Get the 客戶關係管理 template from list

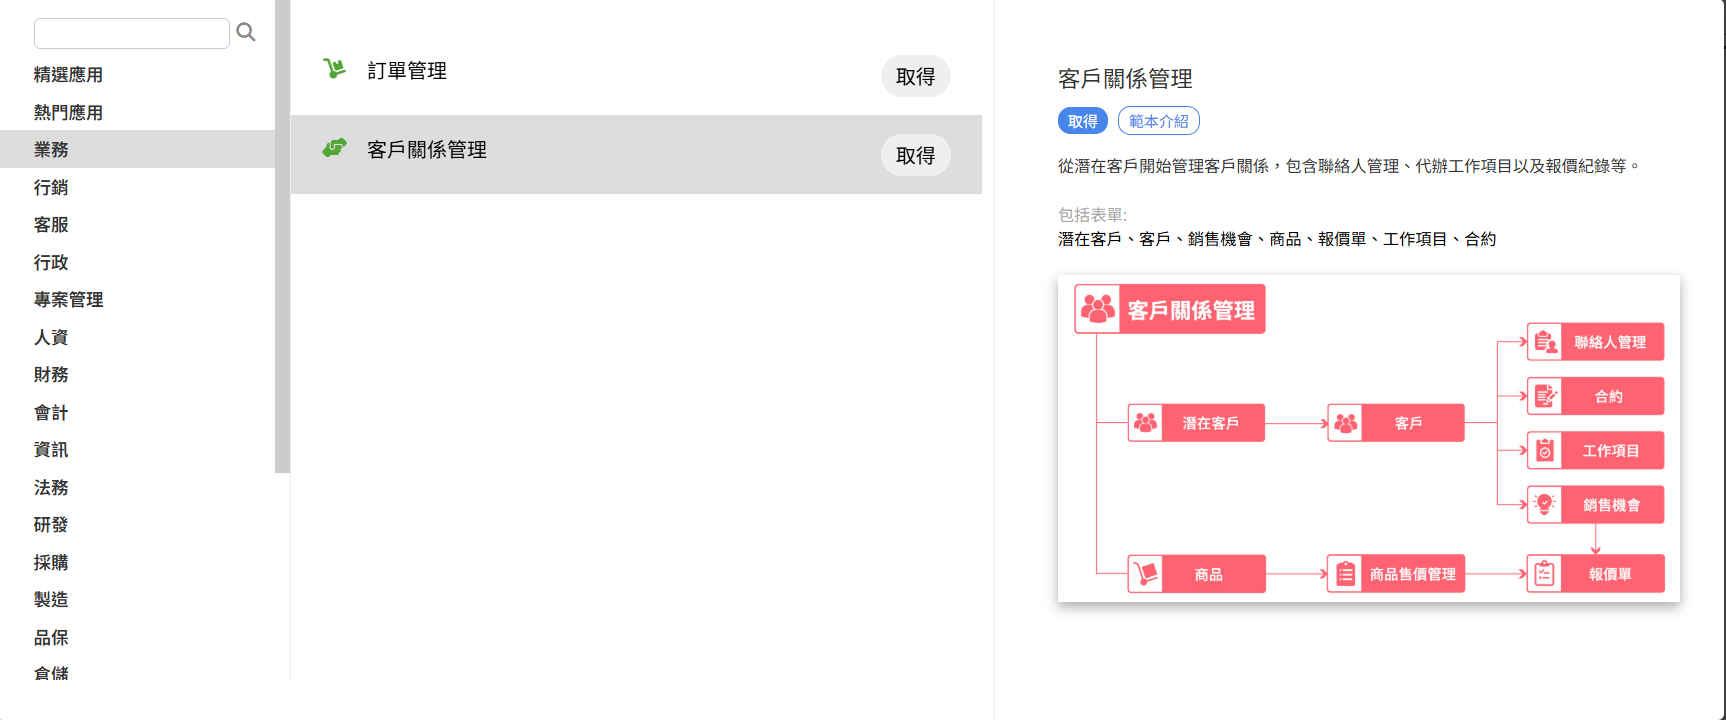click(x=915, y=156)
